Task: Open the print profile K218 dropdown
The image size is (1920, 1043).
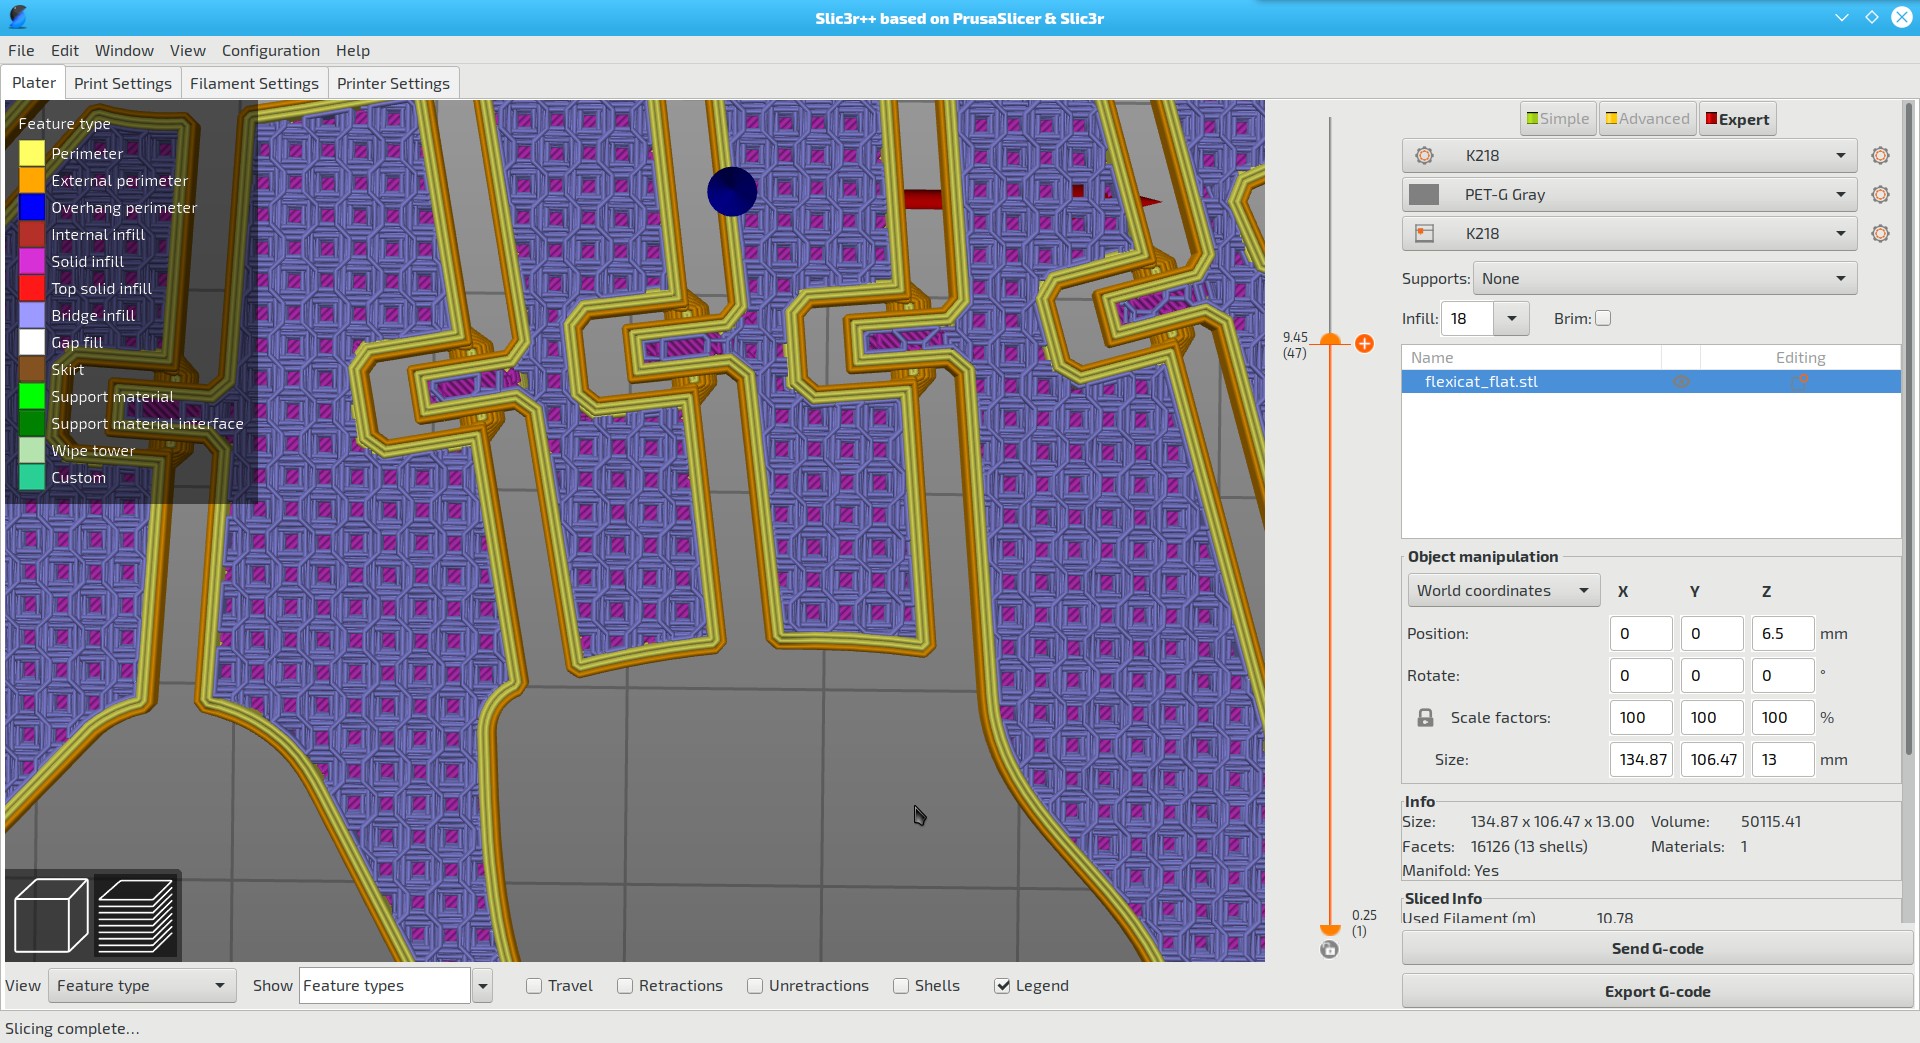Action: [1630, 156]
